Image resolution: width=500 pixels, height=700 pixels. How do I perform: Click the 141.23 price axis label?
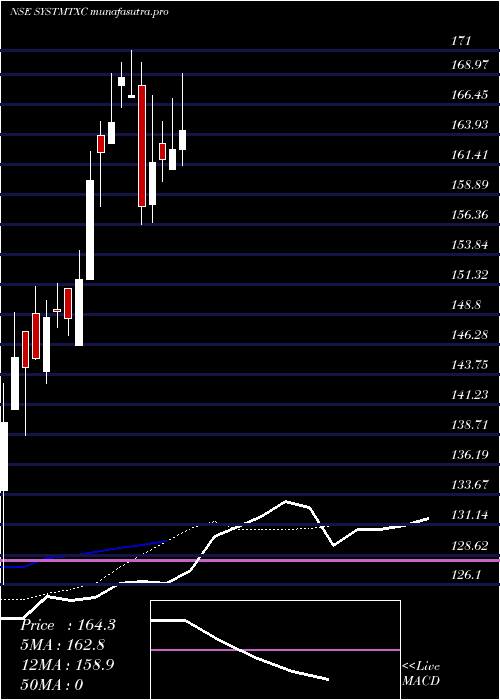(x=470, y=395)
